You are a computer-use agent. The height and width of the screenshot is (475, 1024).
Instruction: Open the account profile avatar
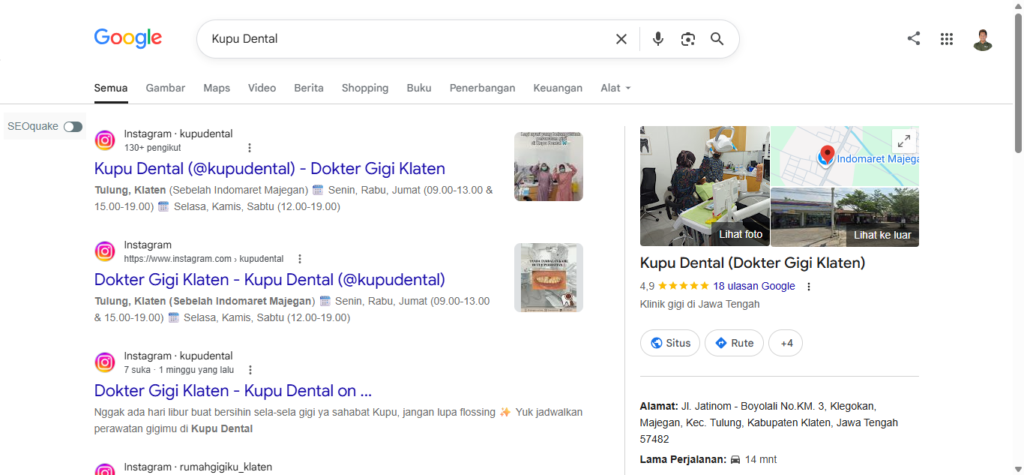coord(982,39)
